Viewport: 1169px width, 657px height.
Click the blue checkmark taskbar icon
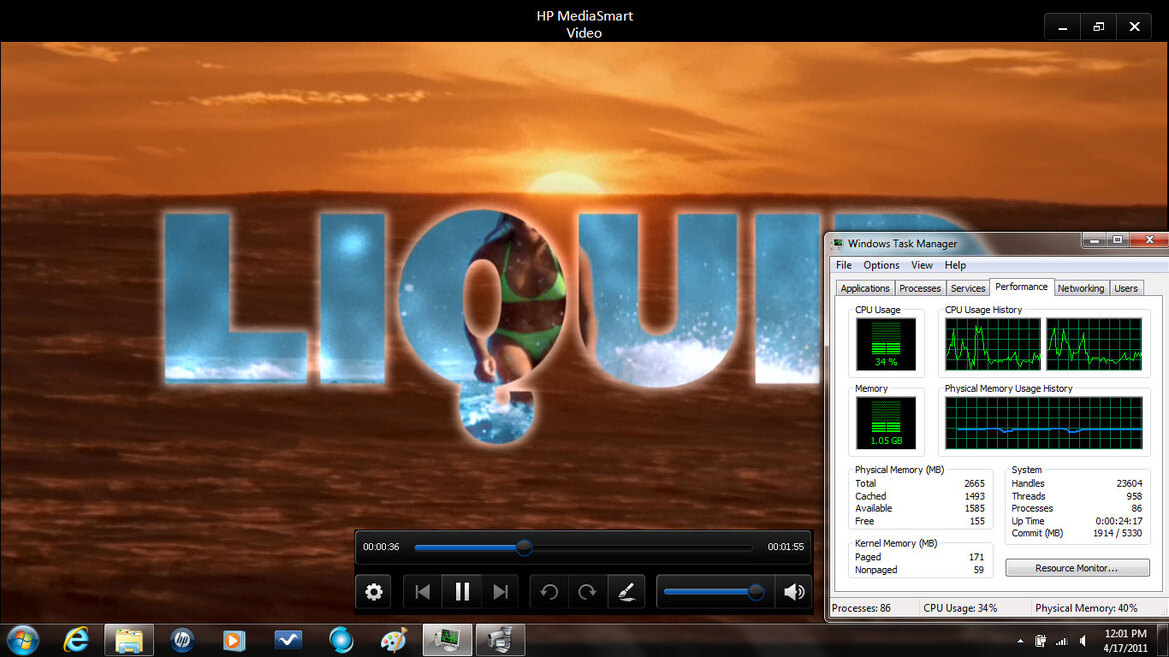[288, 640]
